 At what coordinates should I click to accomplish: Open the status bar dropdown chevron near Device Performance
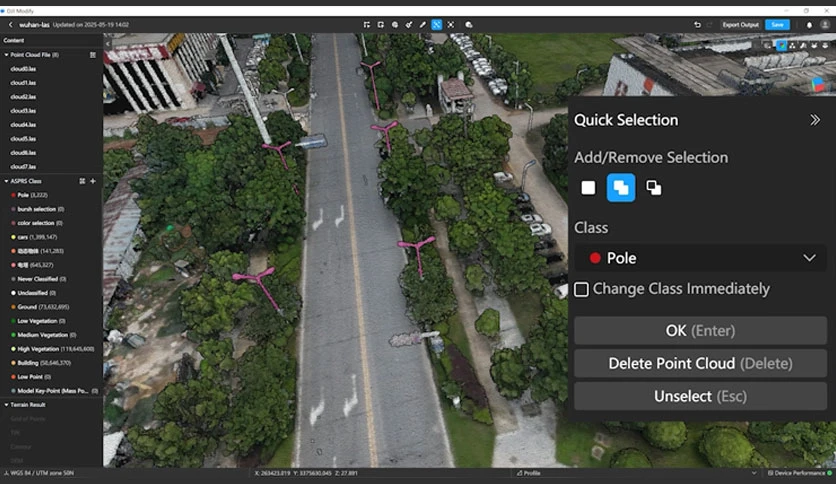pyautogui.click(x=754, y=473)
